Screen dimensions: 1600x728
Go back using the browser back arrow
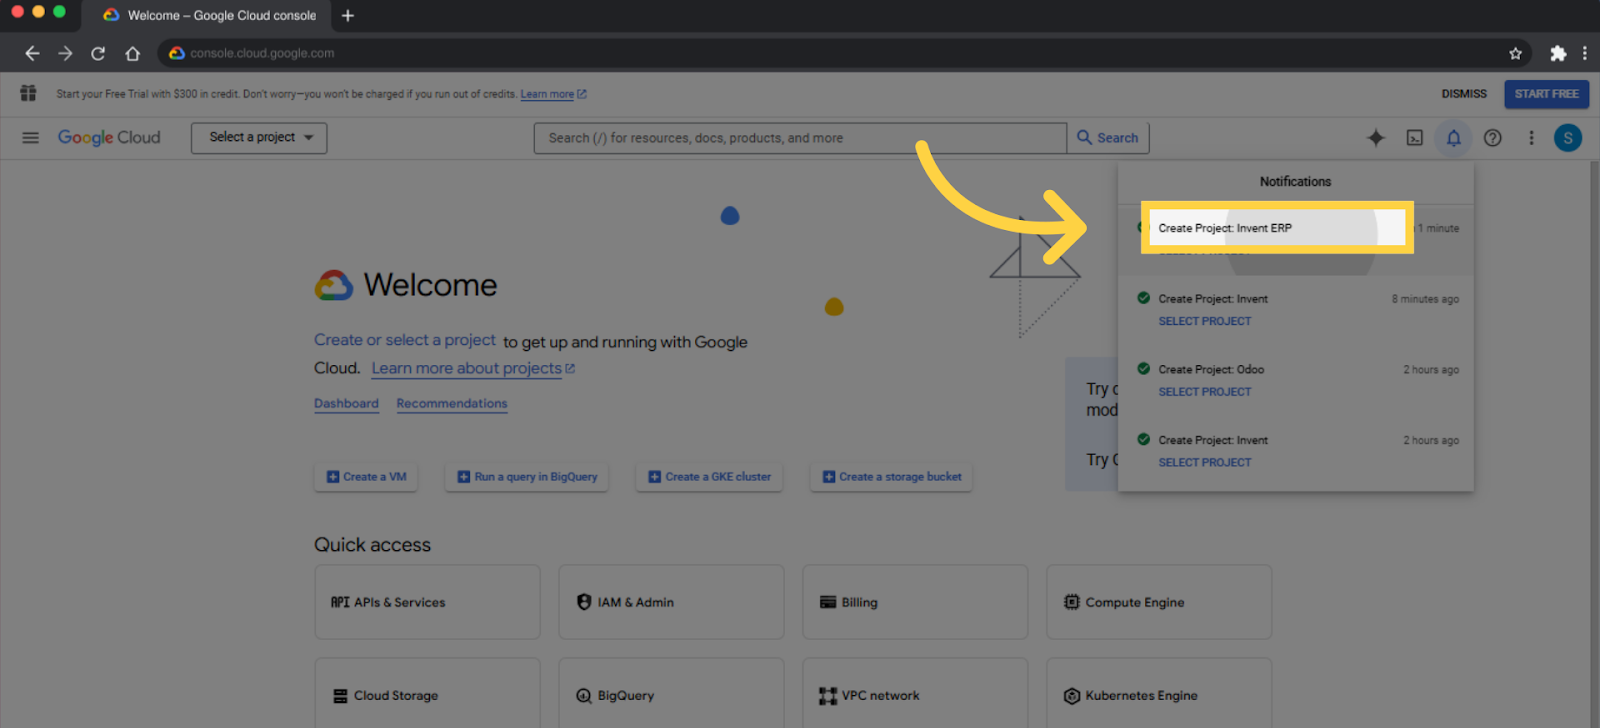(32, 53)
